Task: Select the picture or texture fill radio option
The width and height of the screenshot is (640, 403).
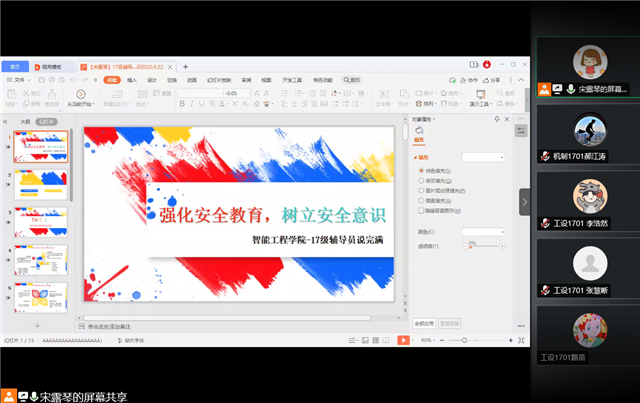Action: (x=421, y=191)
